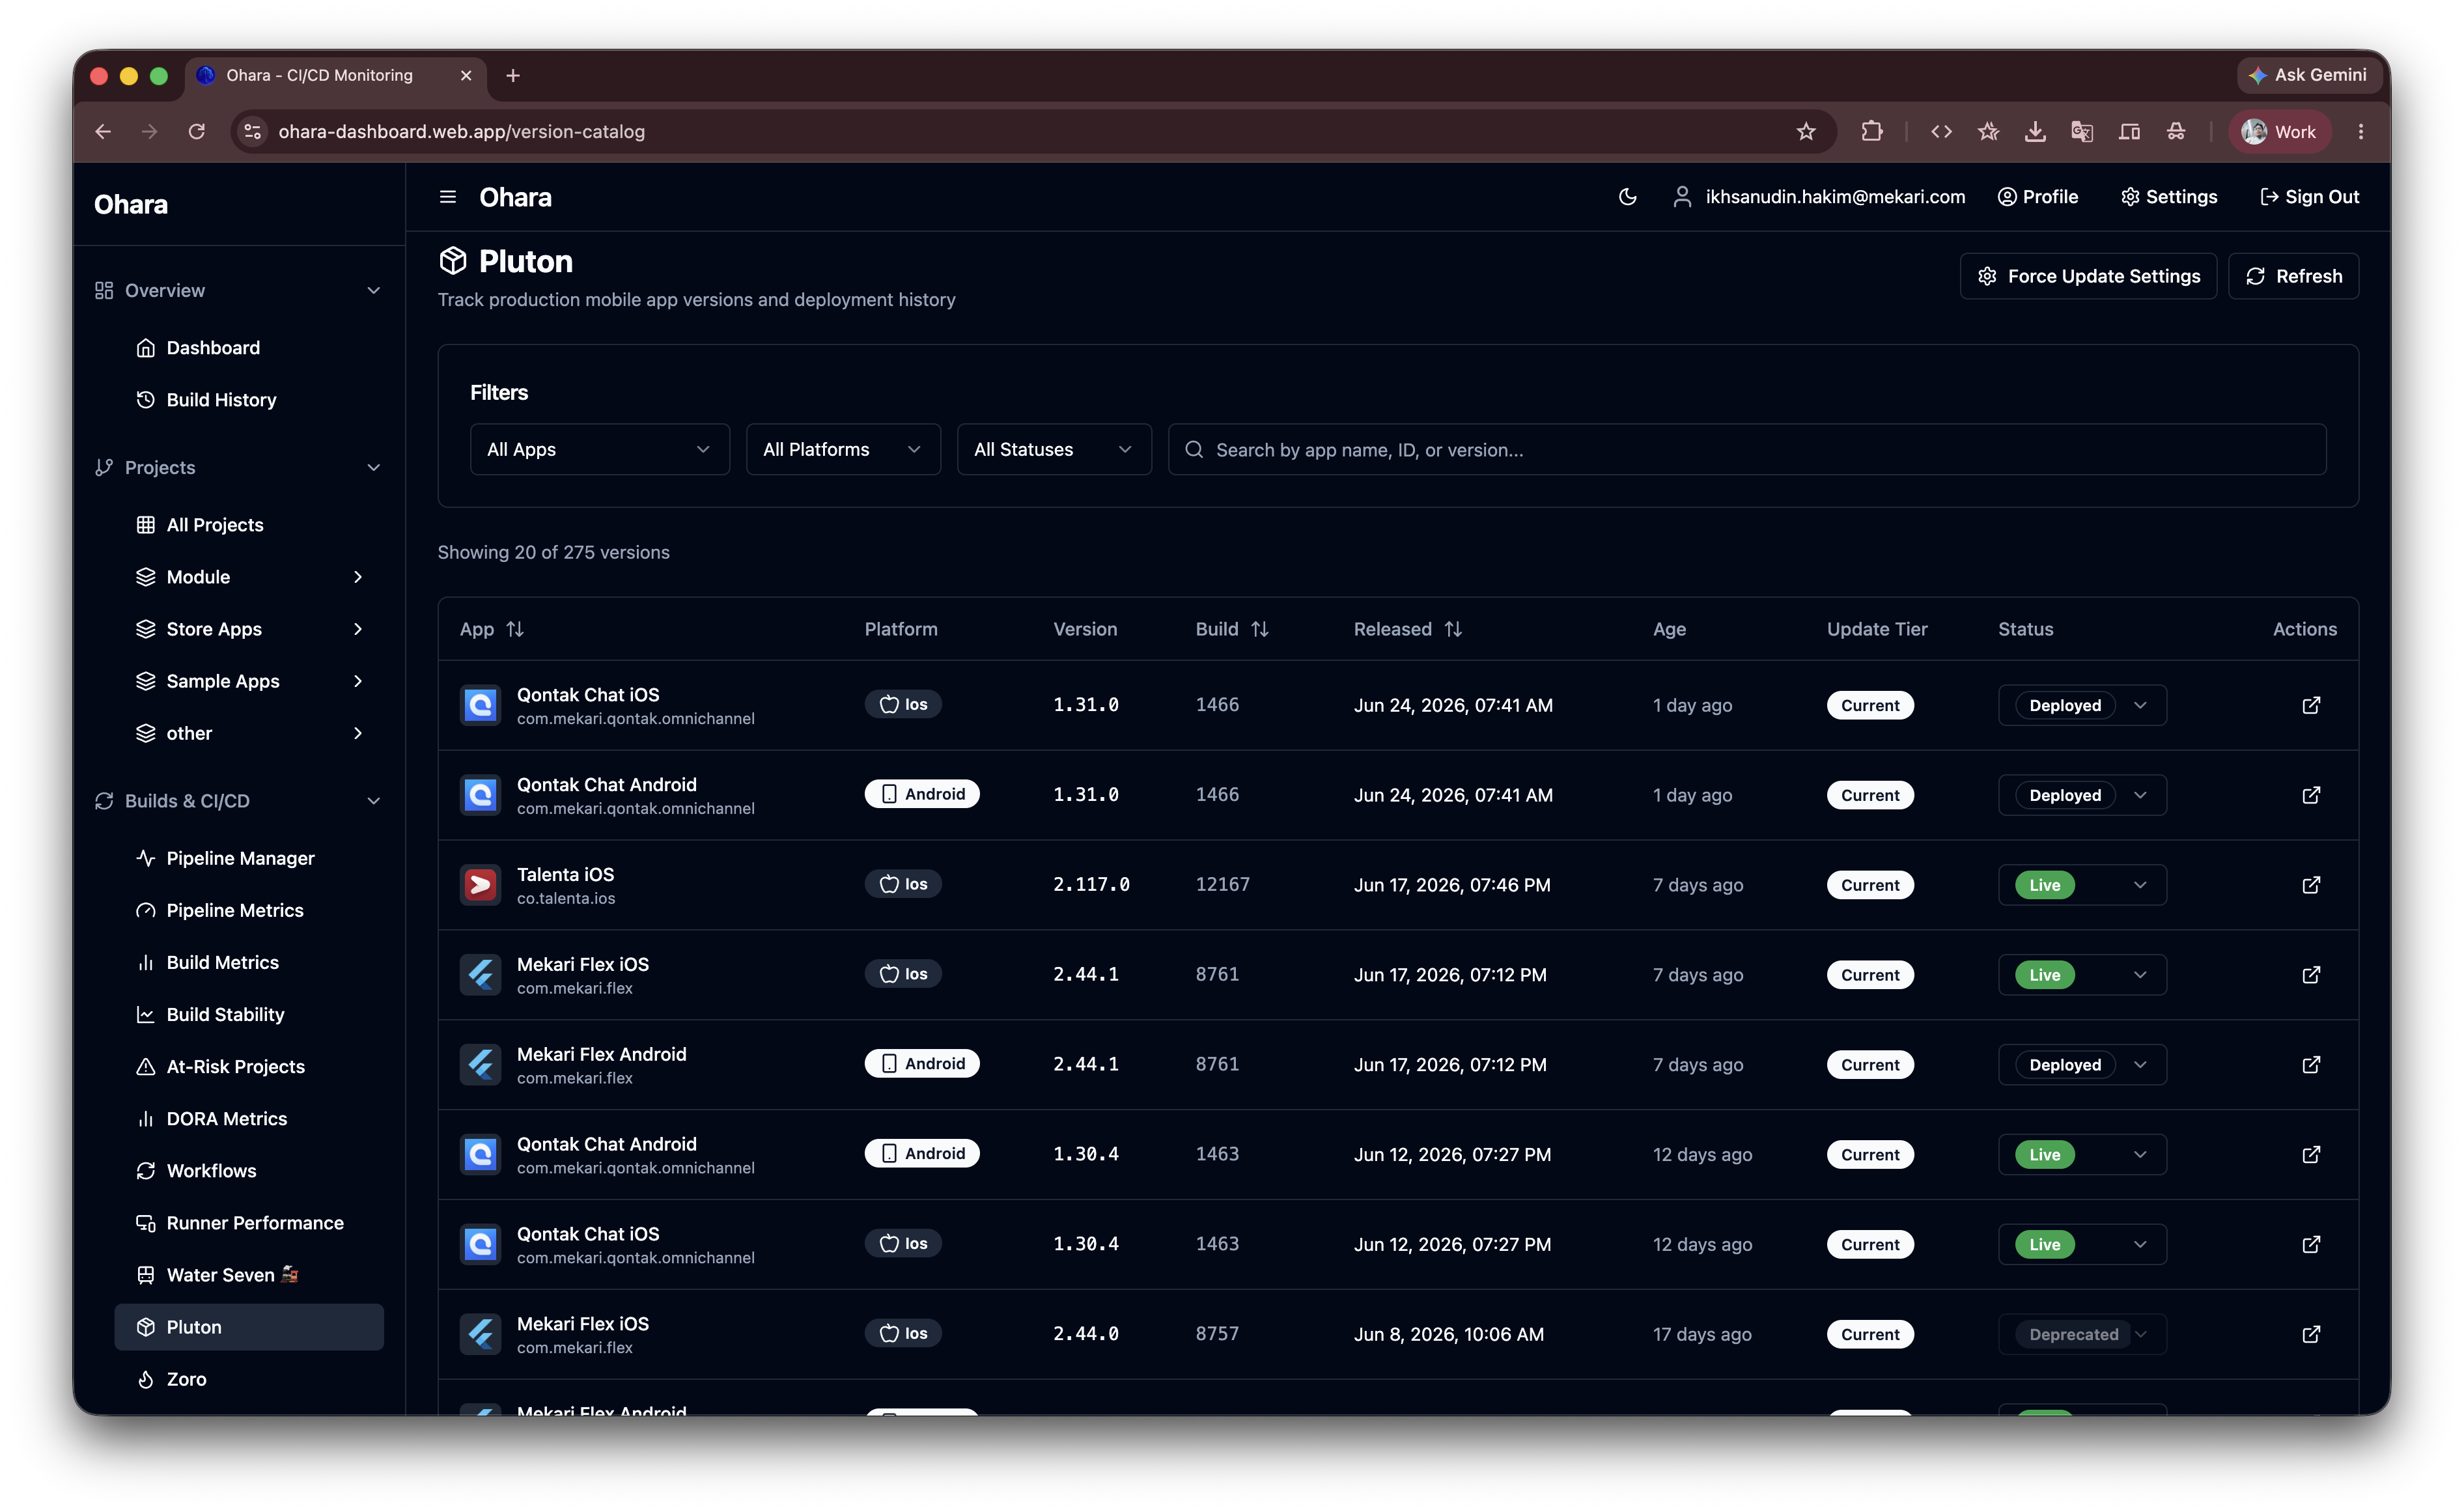Click the Talenta iOS app icon
Screen dimensions: 2464x1512
[x=480, y=885]
